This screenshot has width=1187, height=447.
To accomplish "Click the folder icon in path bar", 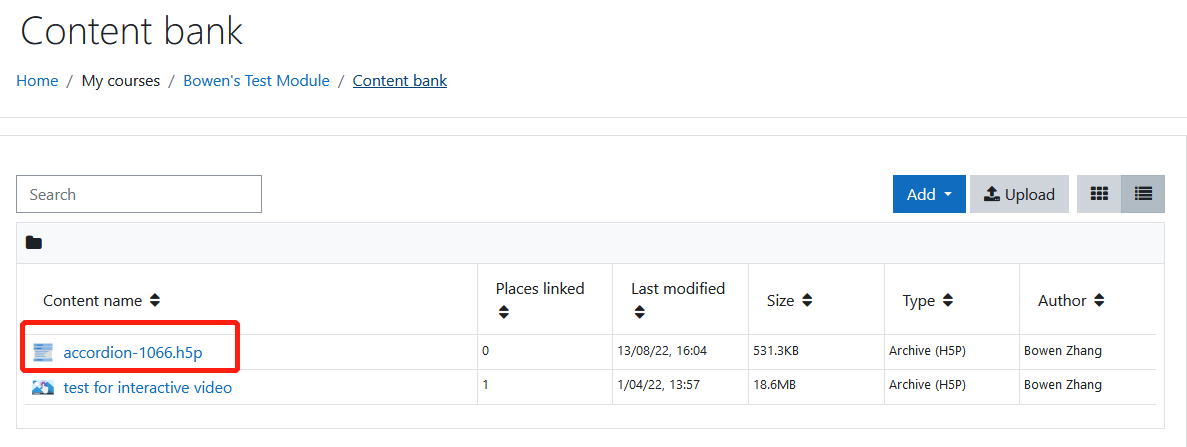I will tap(33, 243).
